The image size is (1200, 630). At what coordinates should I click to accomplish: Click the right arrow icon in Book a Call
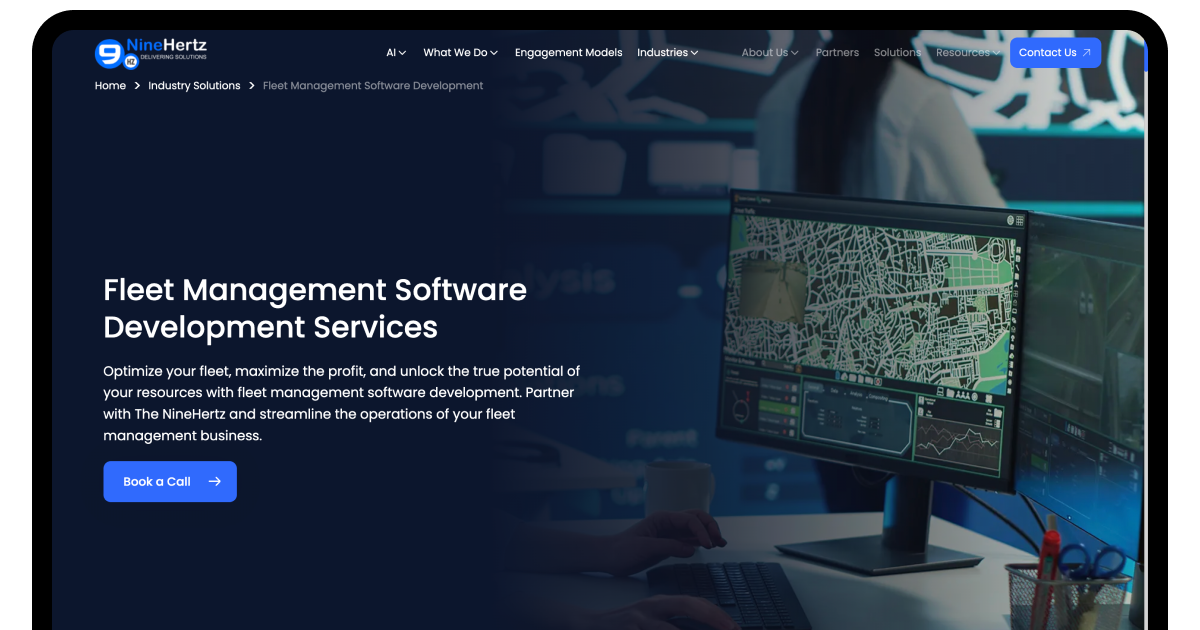click(214, 482)
